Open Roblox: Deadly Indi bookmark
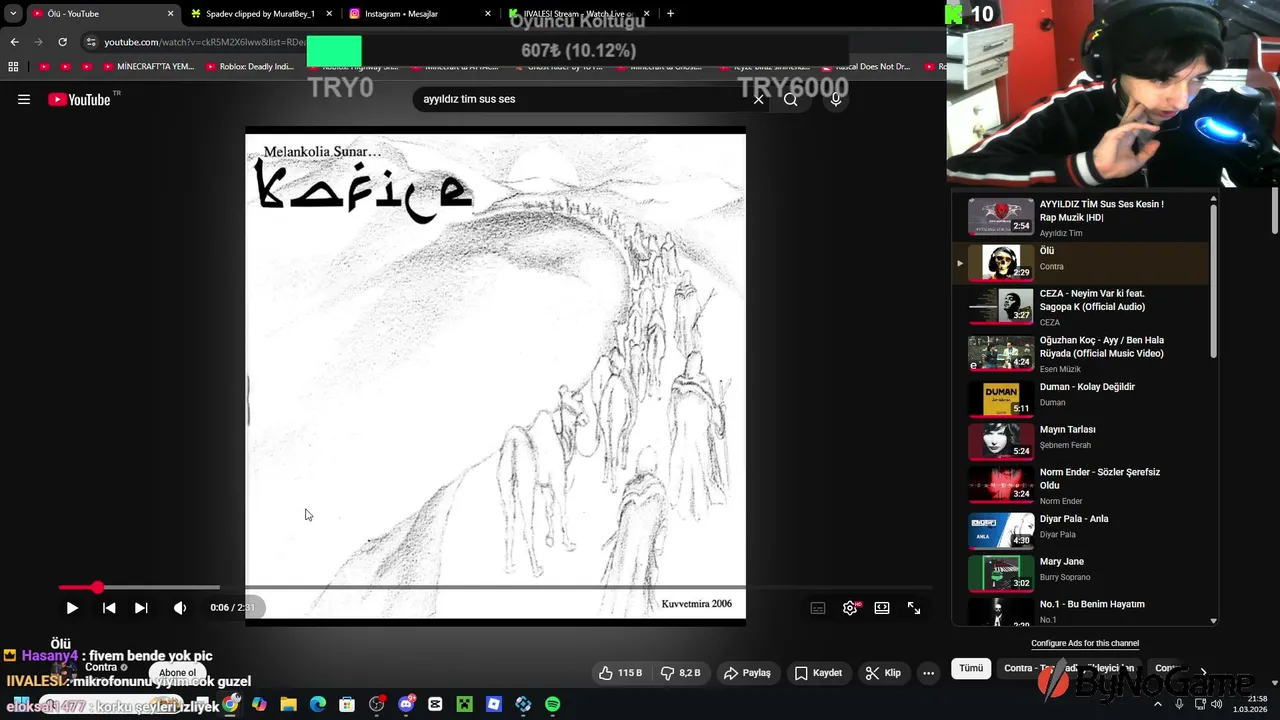1280x720 pixels. tap(249, 67)
